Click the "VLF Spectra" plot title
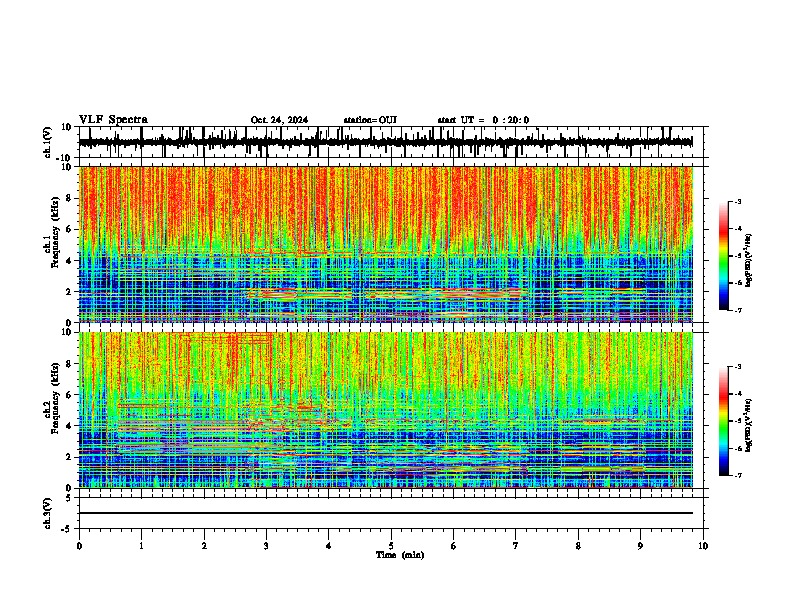Viewport: 792px width, 612px height. pyautogui.click(x=113, y=120)
